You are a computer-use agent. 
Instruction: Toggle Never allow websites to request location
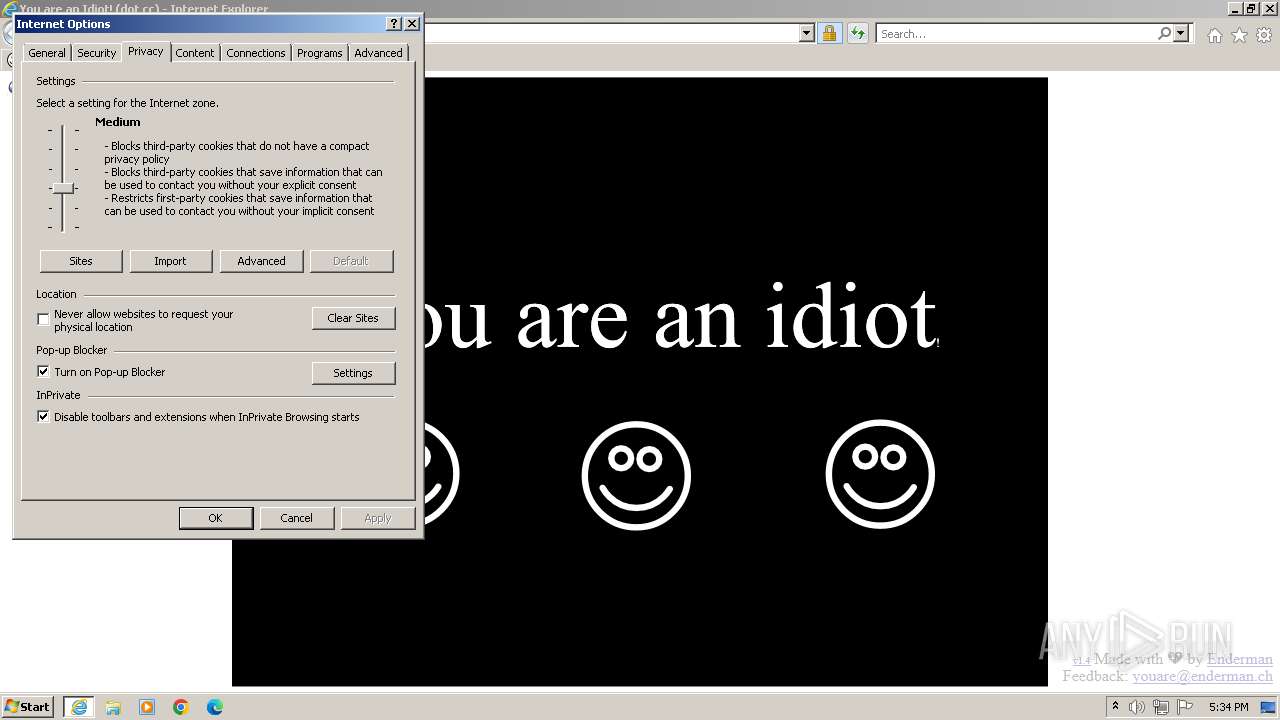click(x=43, y=320)
